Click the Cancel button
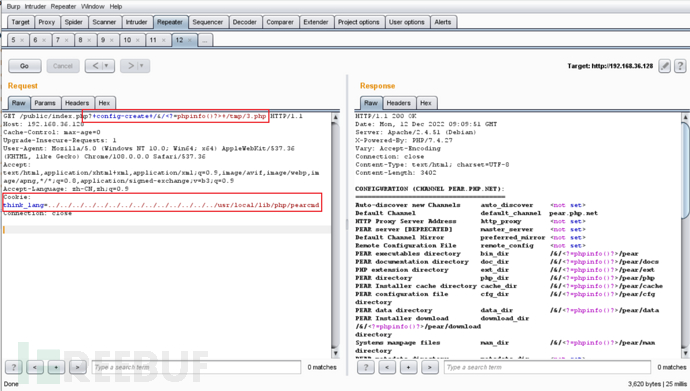Screen dimensions: 690x391 click(63, 66)
